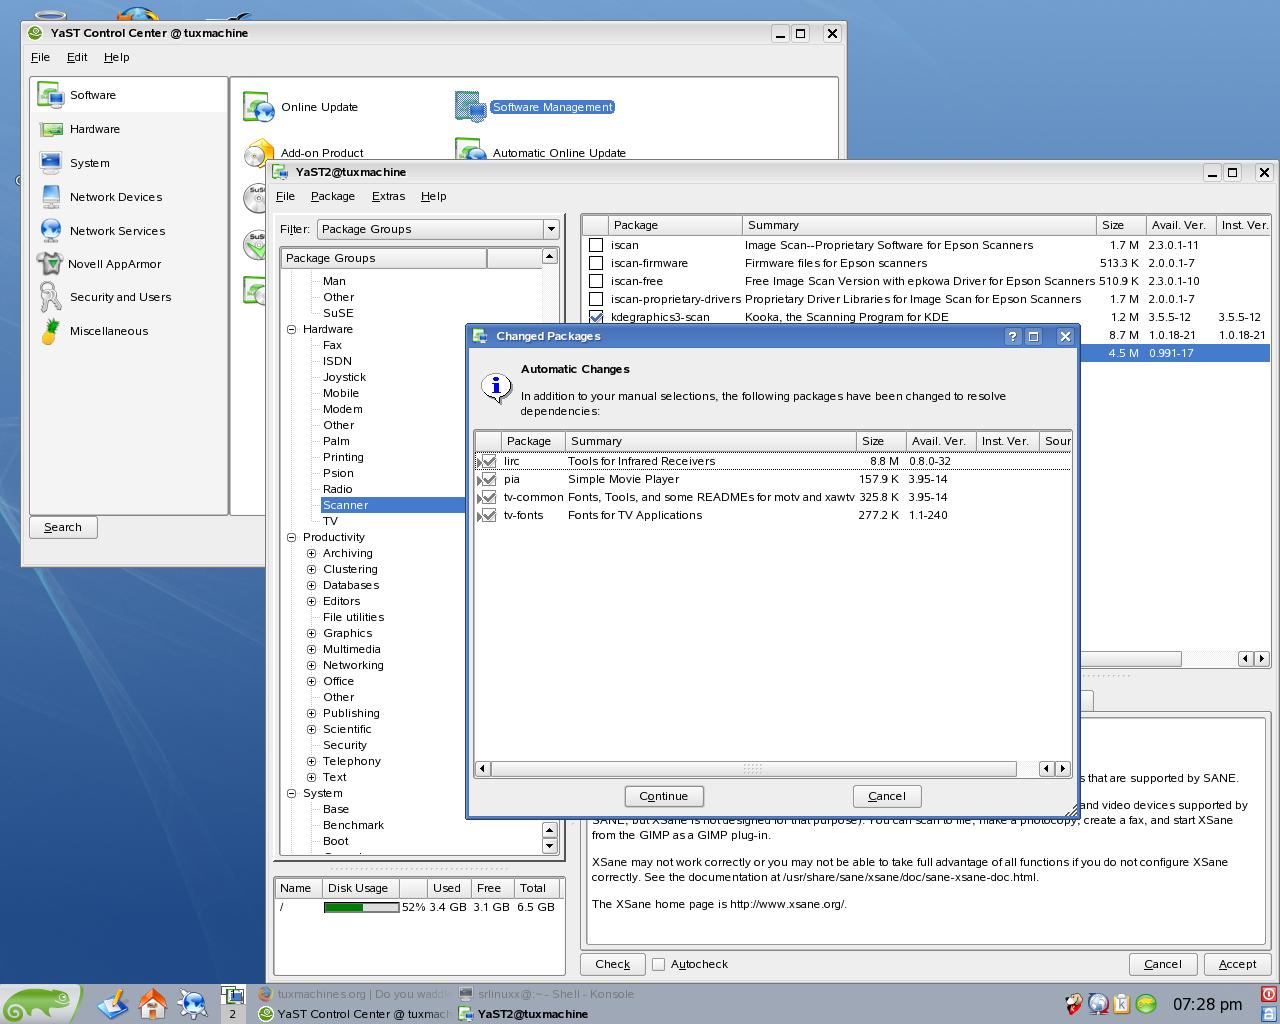1280x1024 pixels.
Task: Open the Network Devices category
Action: (x=115, y=197)
